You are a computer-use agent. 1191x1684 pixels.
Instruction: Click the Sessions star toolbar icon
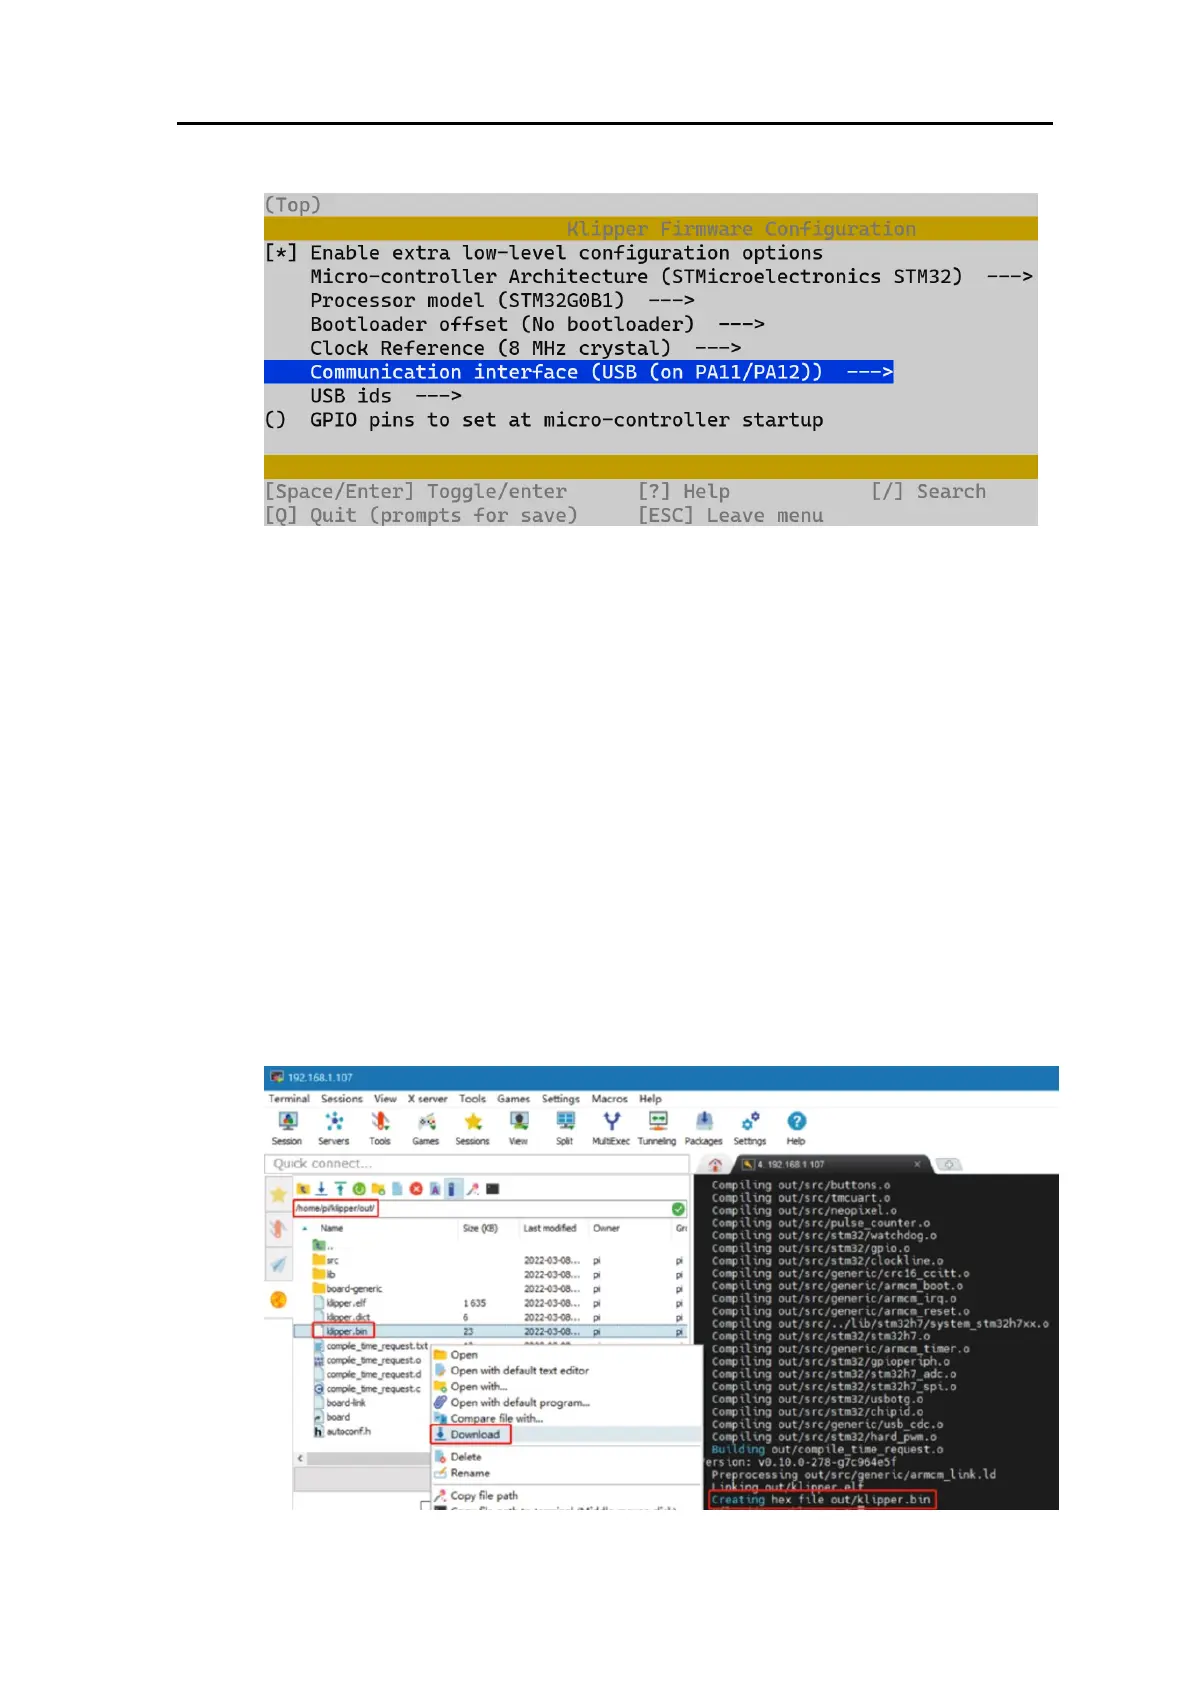coord(473,1127)
